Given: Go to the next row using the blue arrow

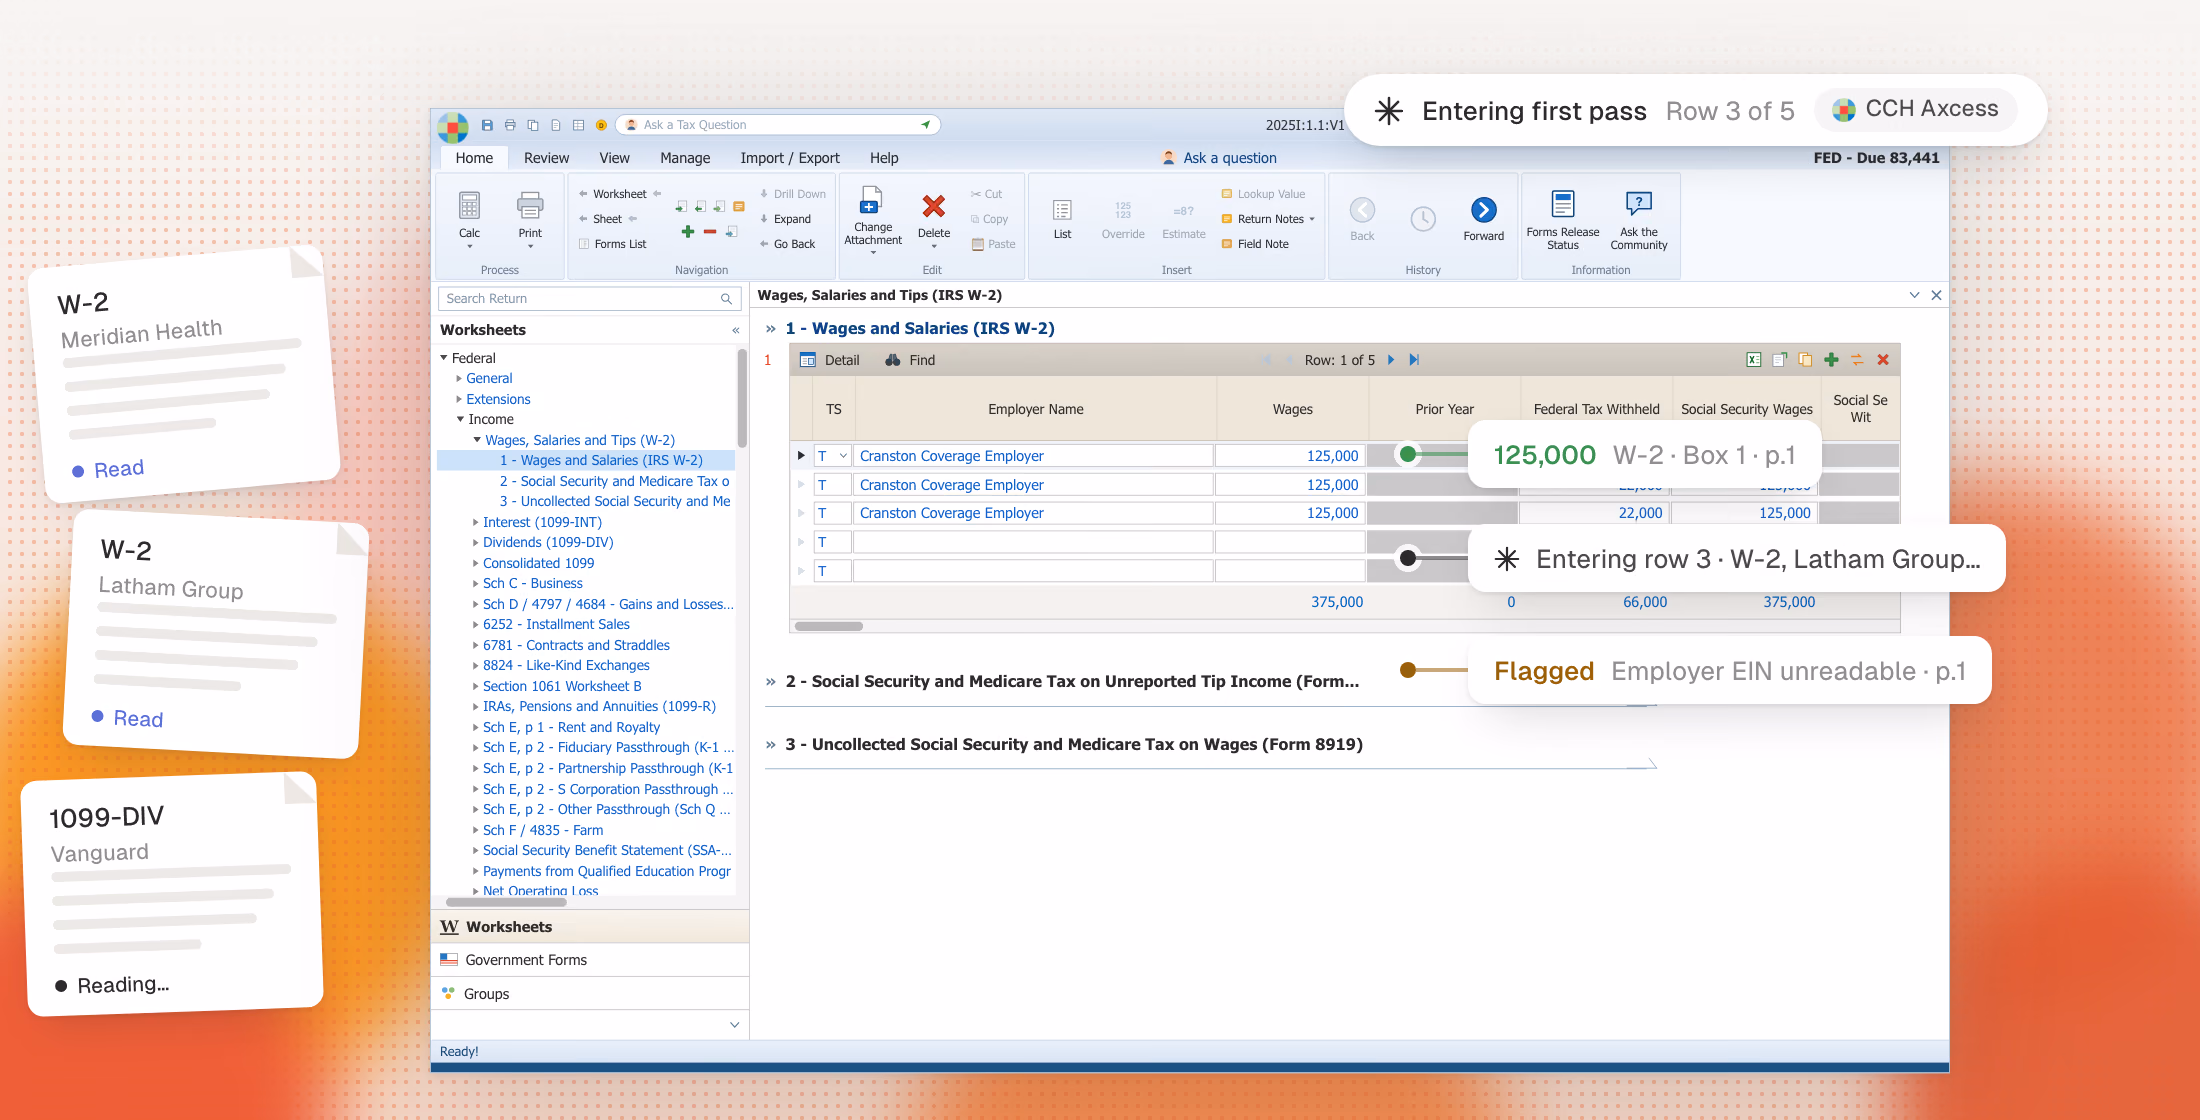Looking at the screenshot, I should [x=1391, y=360].
